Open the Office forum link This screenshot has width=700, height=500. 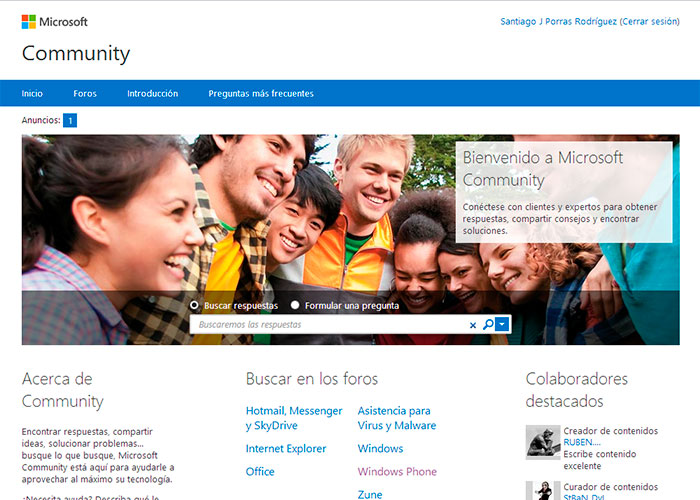pos(260,472)
